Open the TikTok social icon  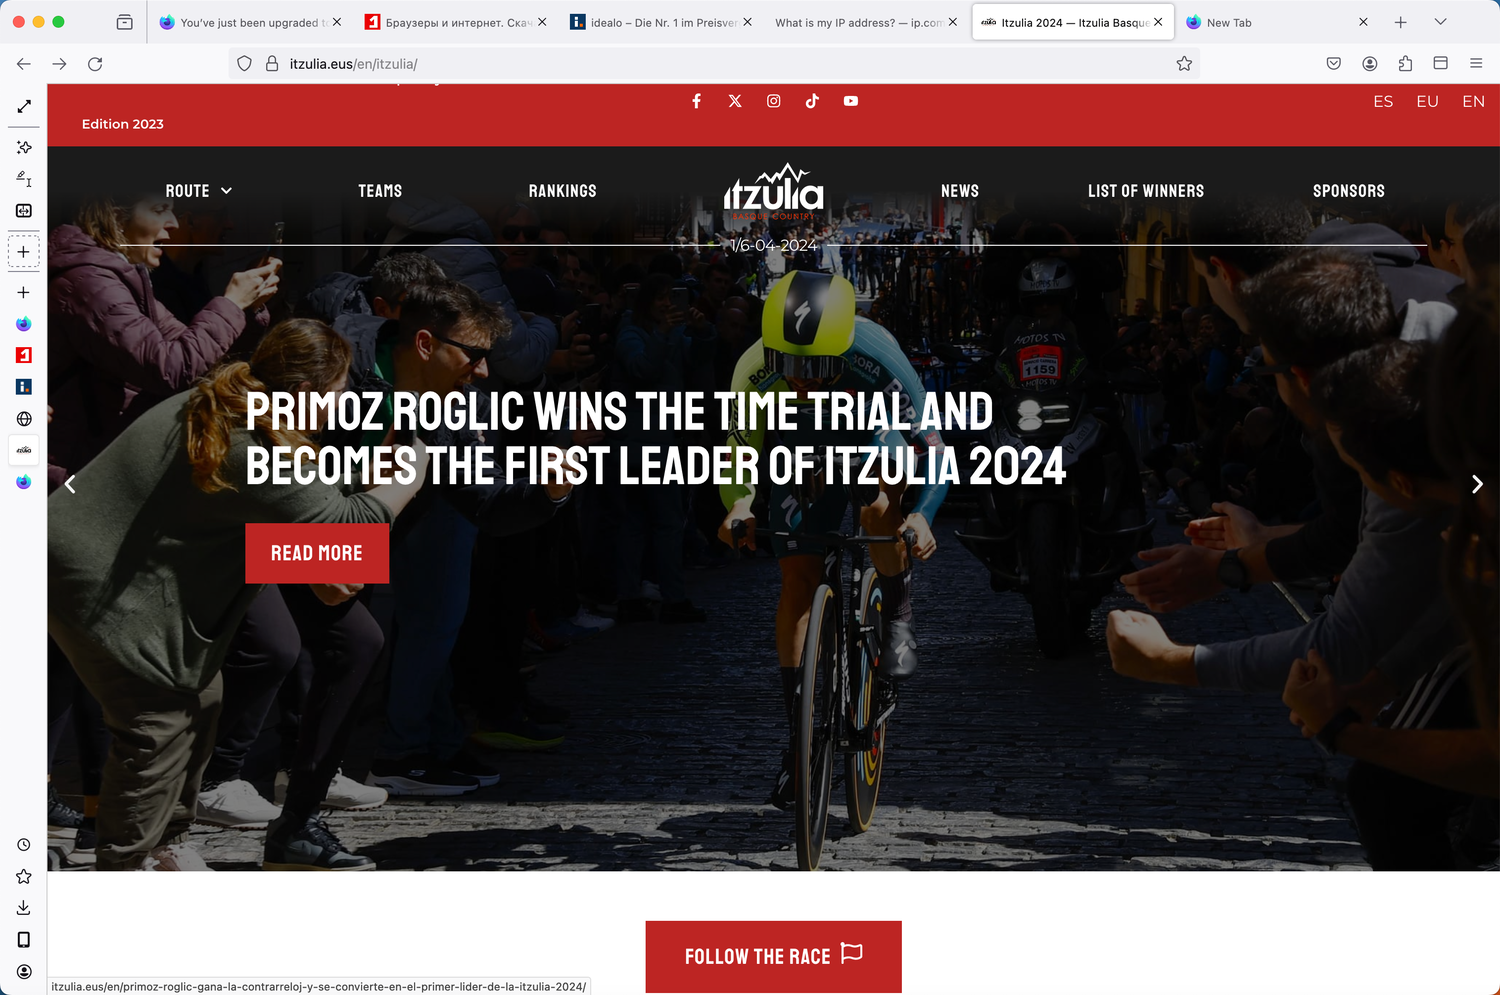click(x=812, y=101)
